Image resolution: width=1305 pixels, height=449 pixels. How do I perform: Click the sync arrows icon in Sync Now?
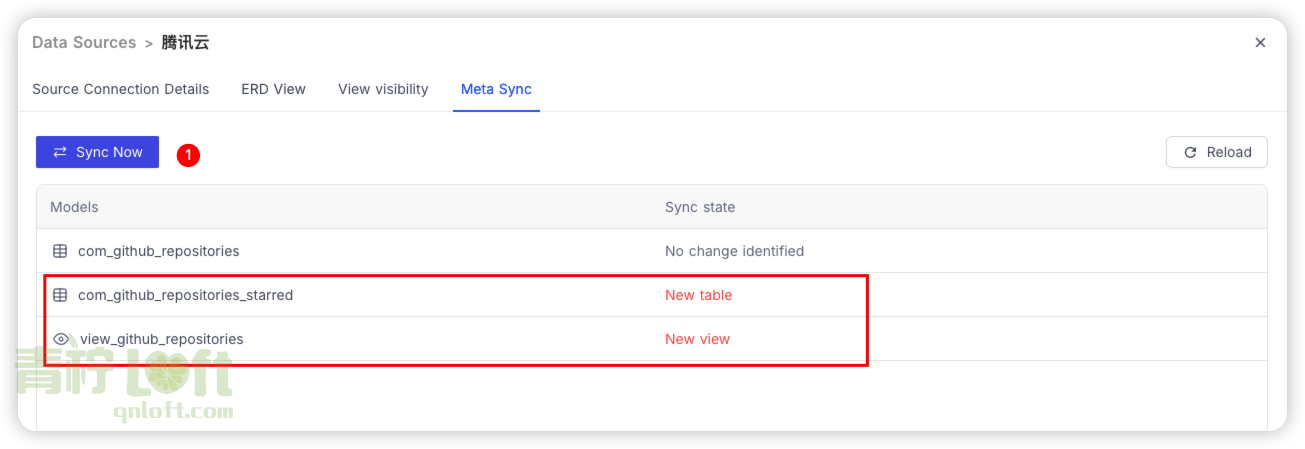pyautogui.click(x=60, y=152)
